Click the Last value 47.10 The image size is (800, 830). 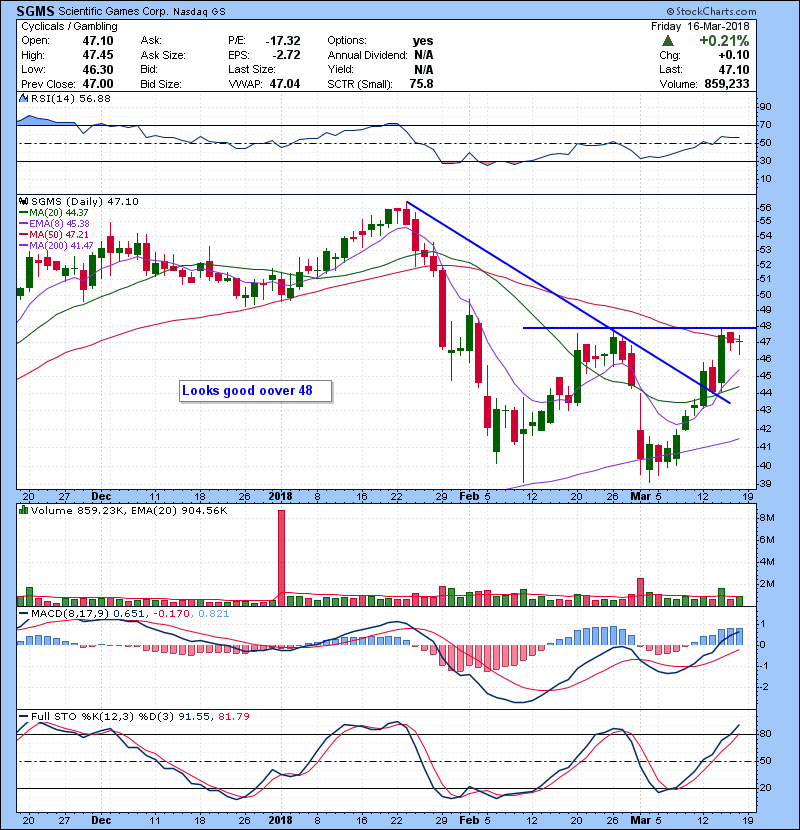(x=734, y=69)
